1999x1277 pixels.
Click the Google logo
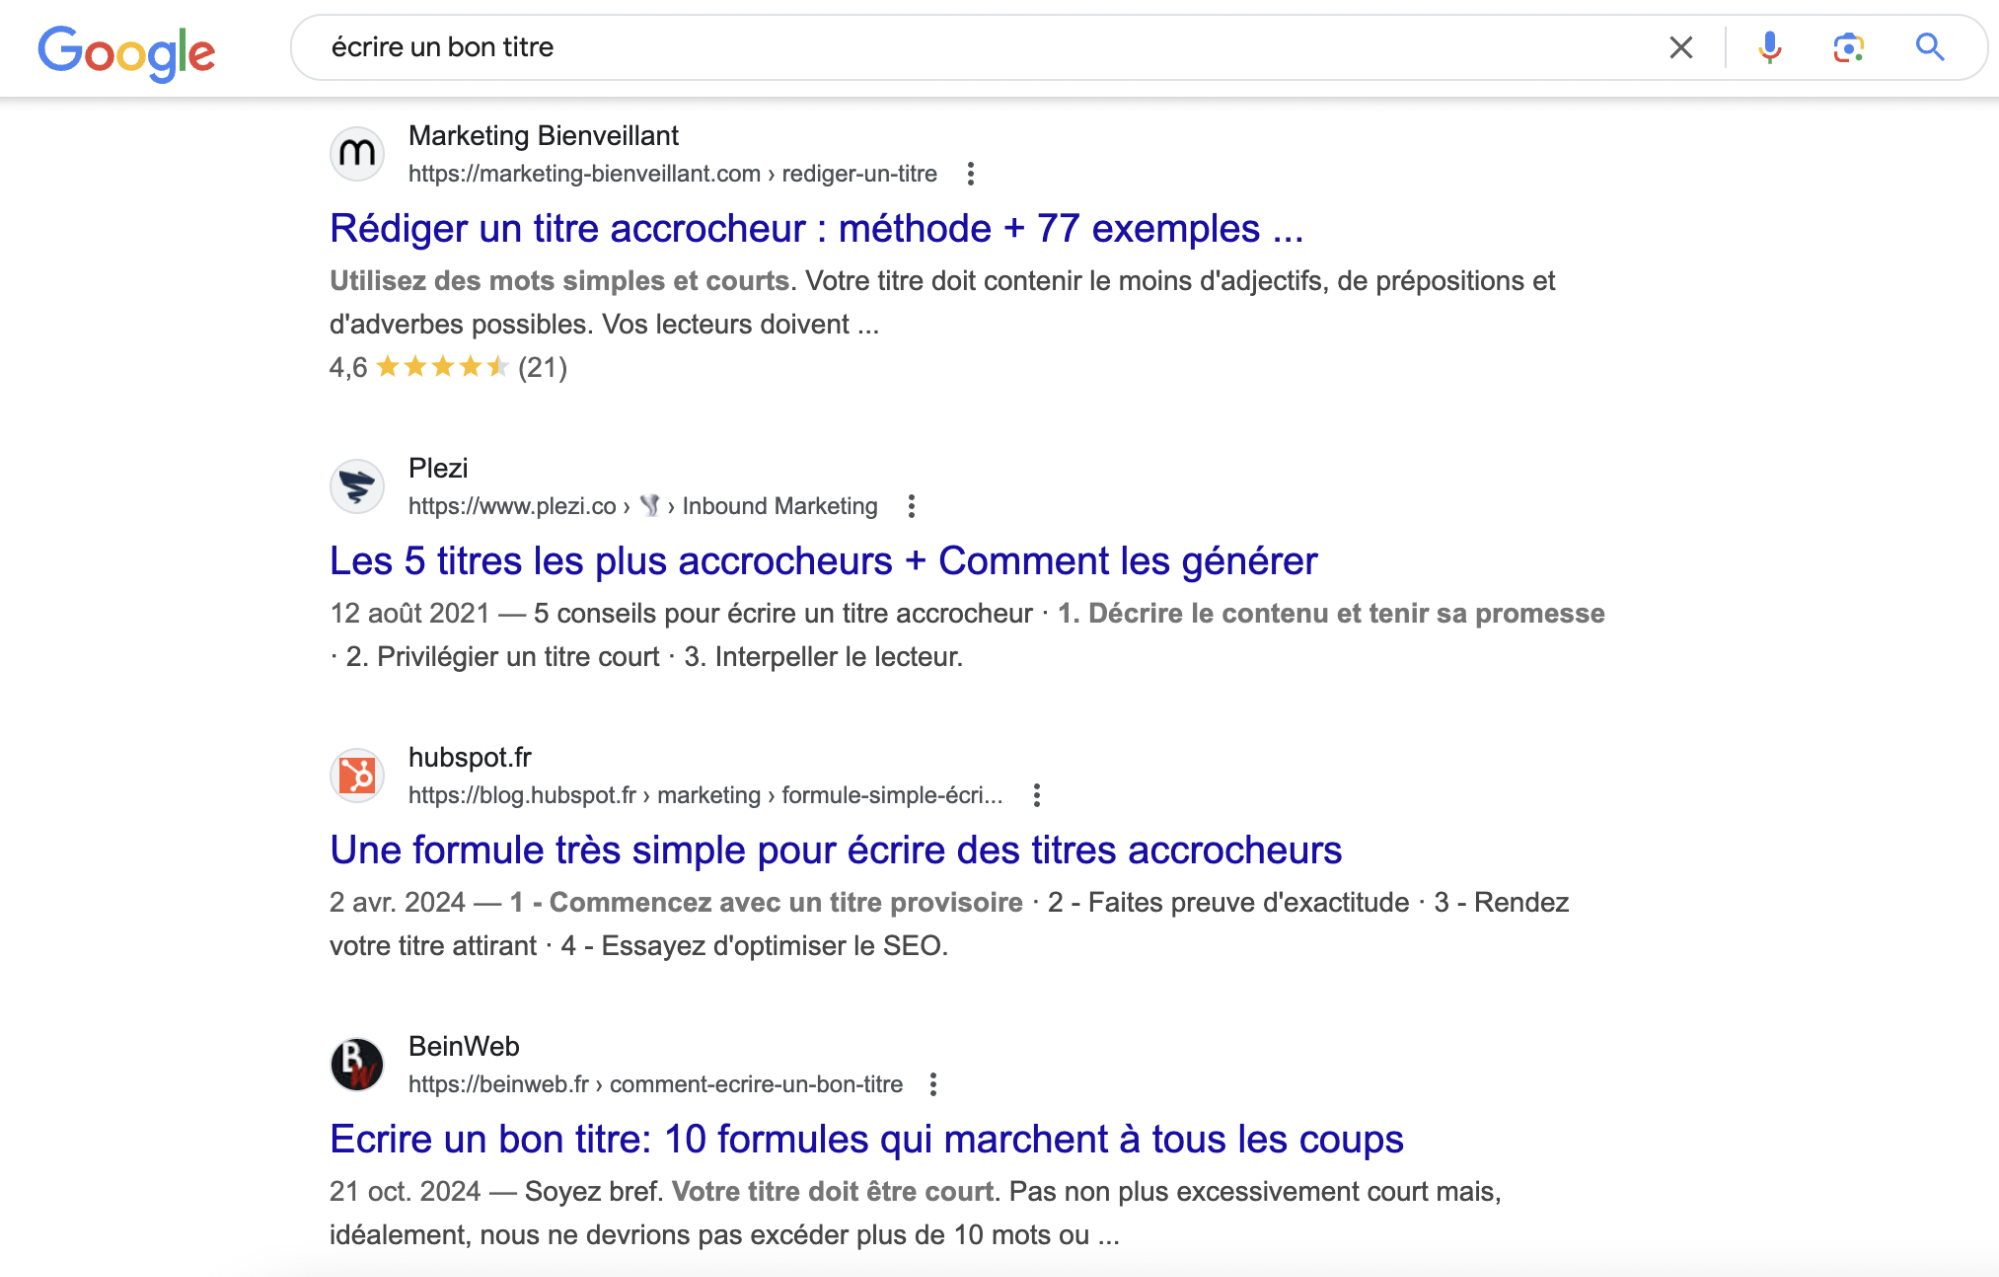click(x=126, y=51)
